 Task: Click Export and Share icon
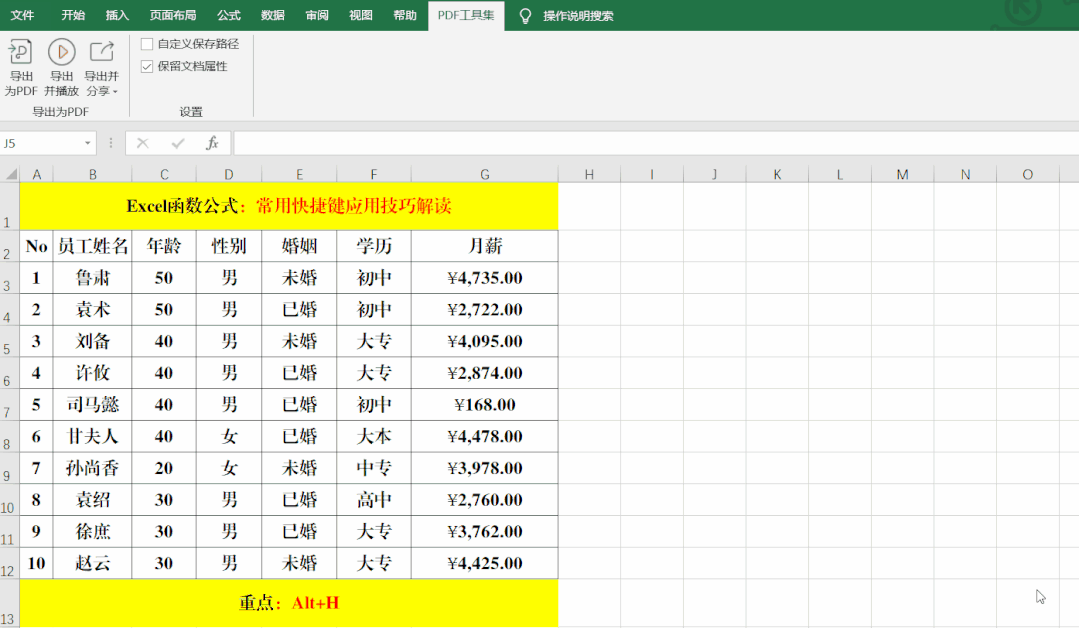(x=101, y=52)
